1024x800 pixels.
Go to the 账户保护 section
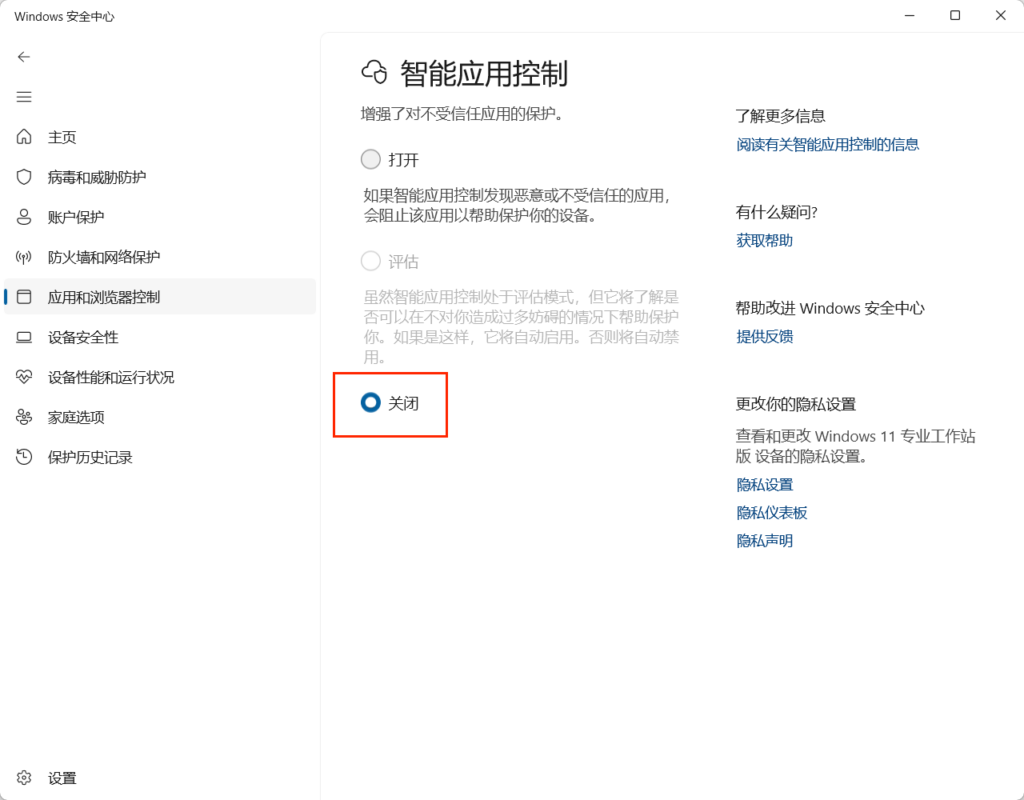[160, 217]
